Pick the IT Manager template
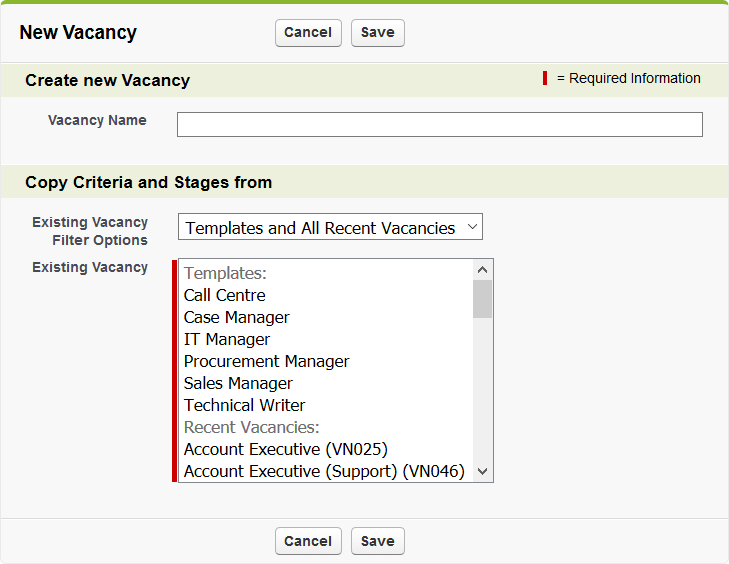Viewport: 729px width, 564px height. (227, 339)
